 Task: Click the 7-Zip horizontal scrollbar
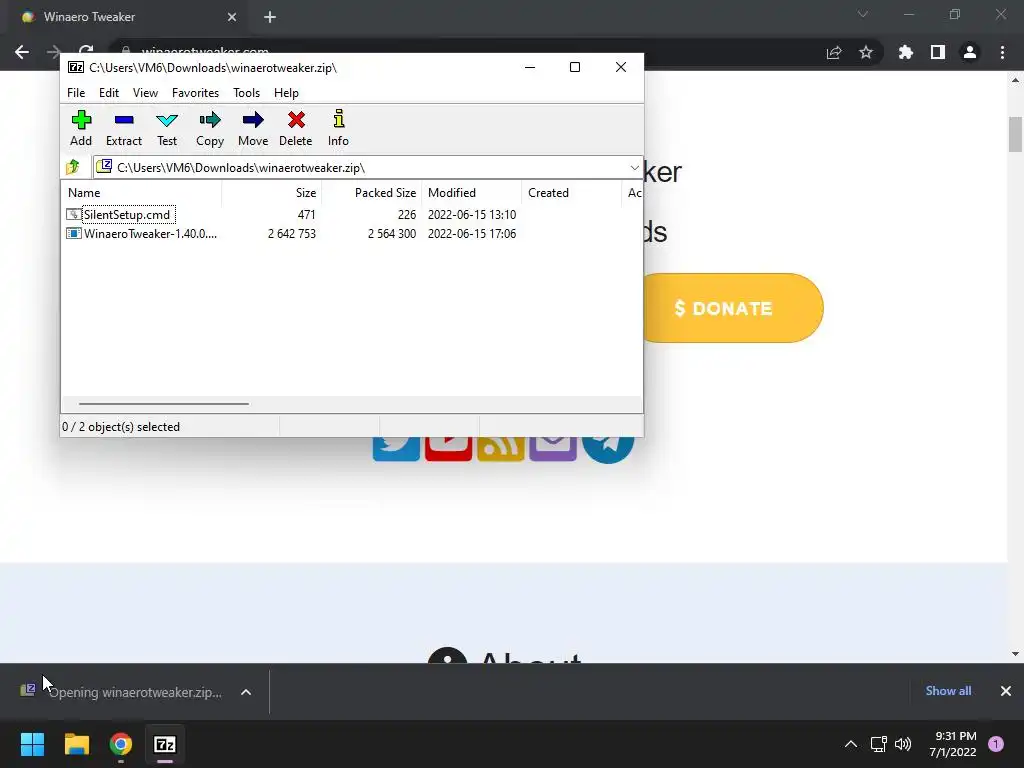pyautogui.click(x=163, y=404)
